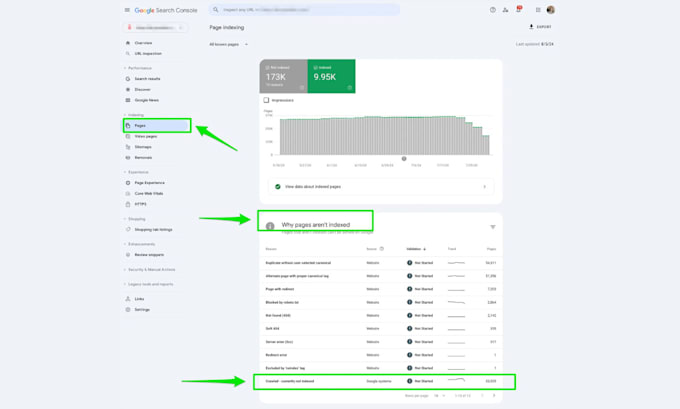Go to the next page of table rows
The image size is (680, 409).
[x=494, y=396]
